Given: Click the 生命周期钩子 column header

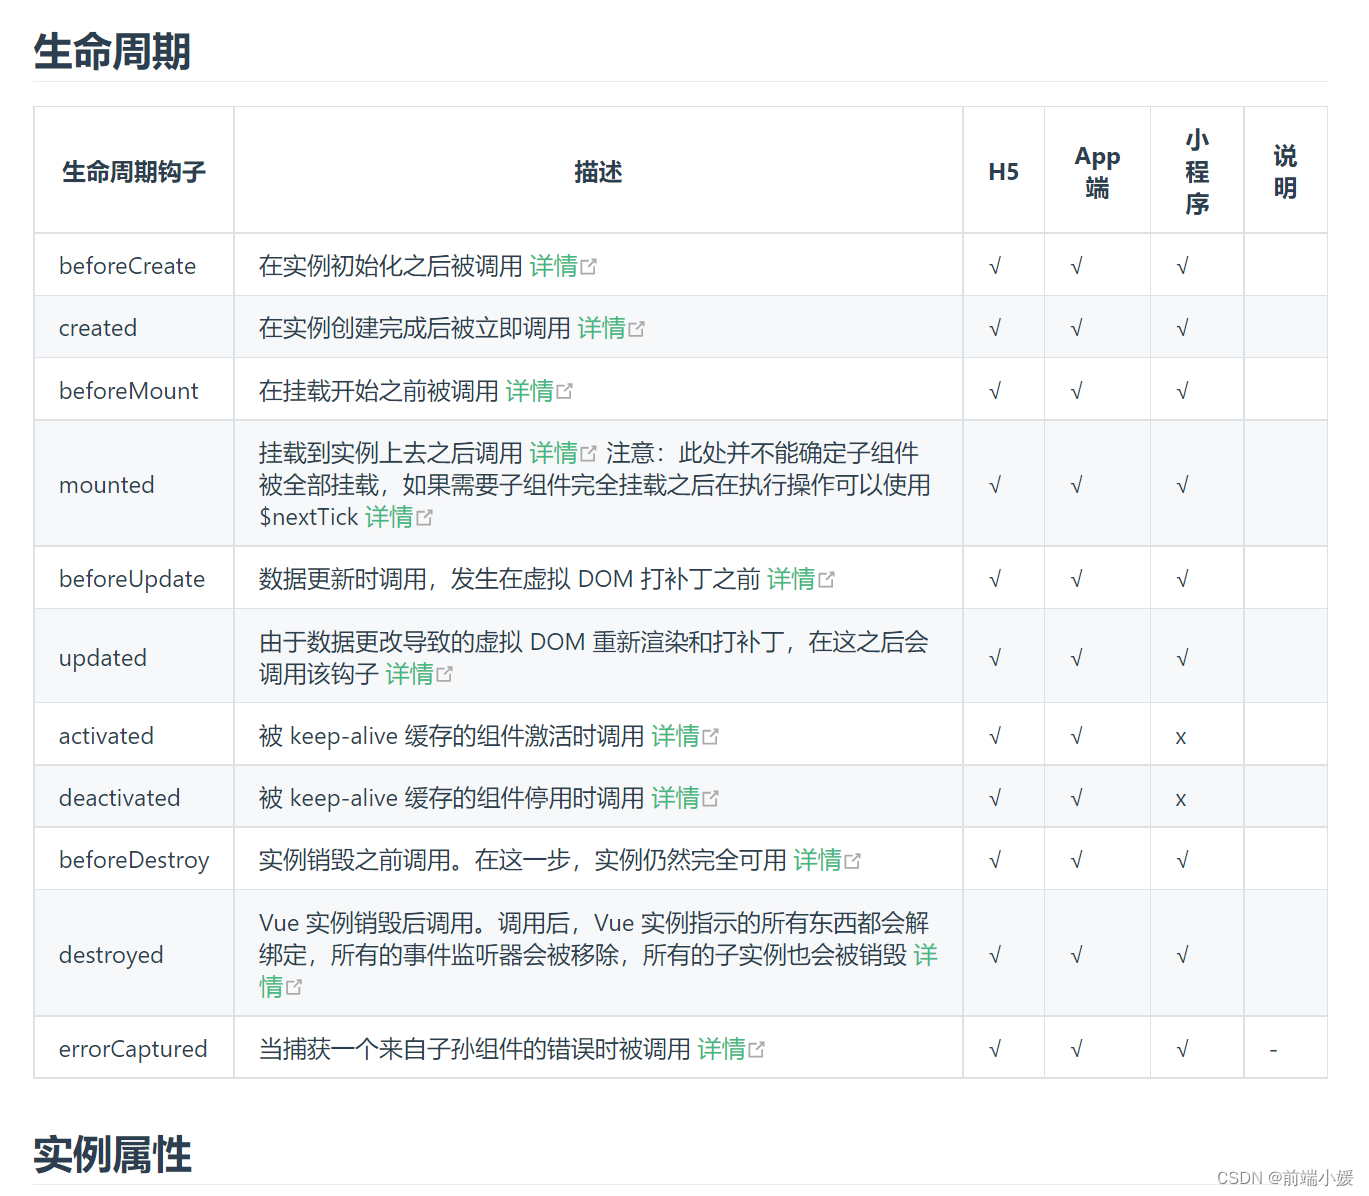Looking at the screenshot, I should [x=134, y=172].
